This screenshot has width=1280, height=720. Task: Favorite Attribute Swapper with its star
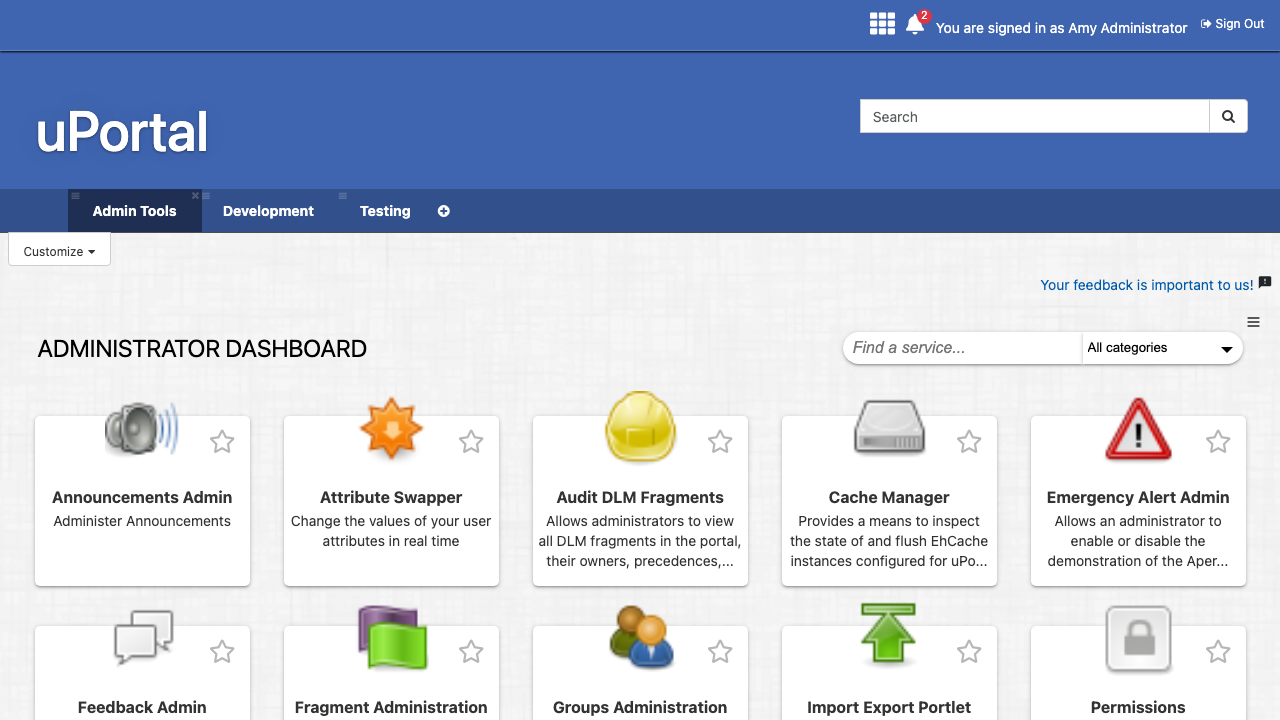pyautogui.click(x=471, y=442)
